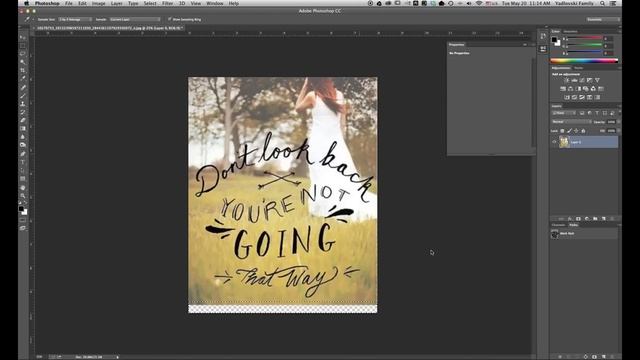The height and width of the screenshot is (360, 640).
Task: Open the File menu
Action: tap(69, 3)
